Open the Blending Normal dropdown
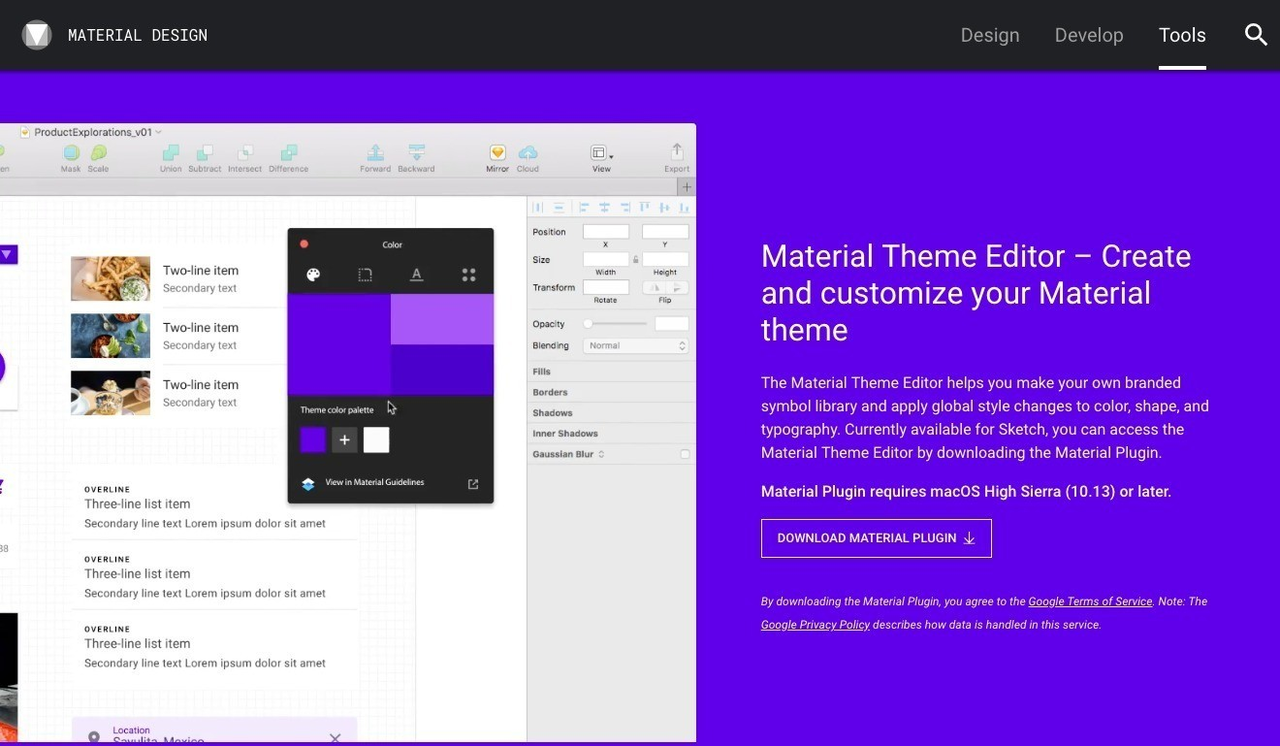1280x746 pixels. [637, 346]
